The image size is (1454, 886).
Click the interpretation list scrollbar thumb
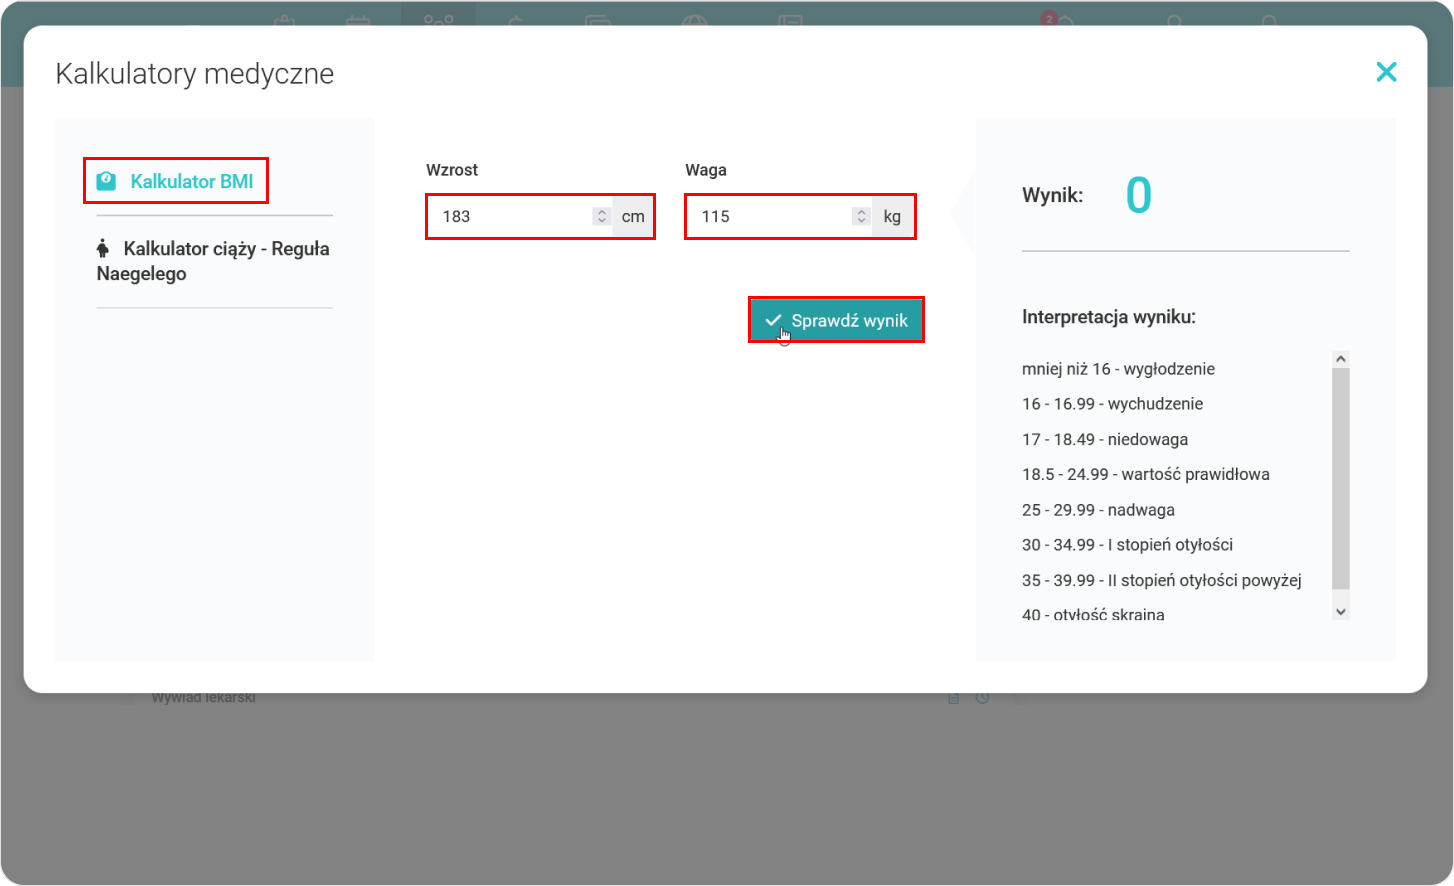pyautogui.click(x=1341, y=478)
